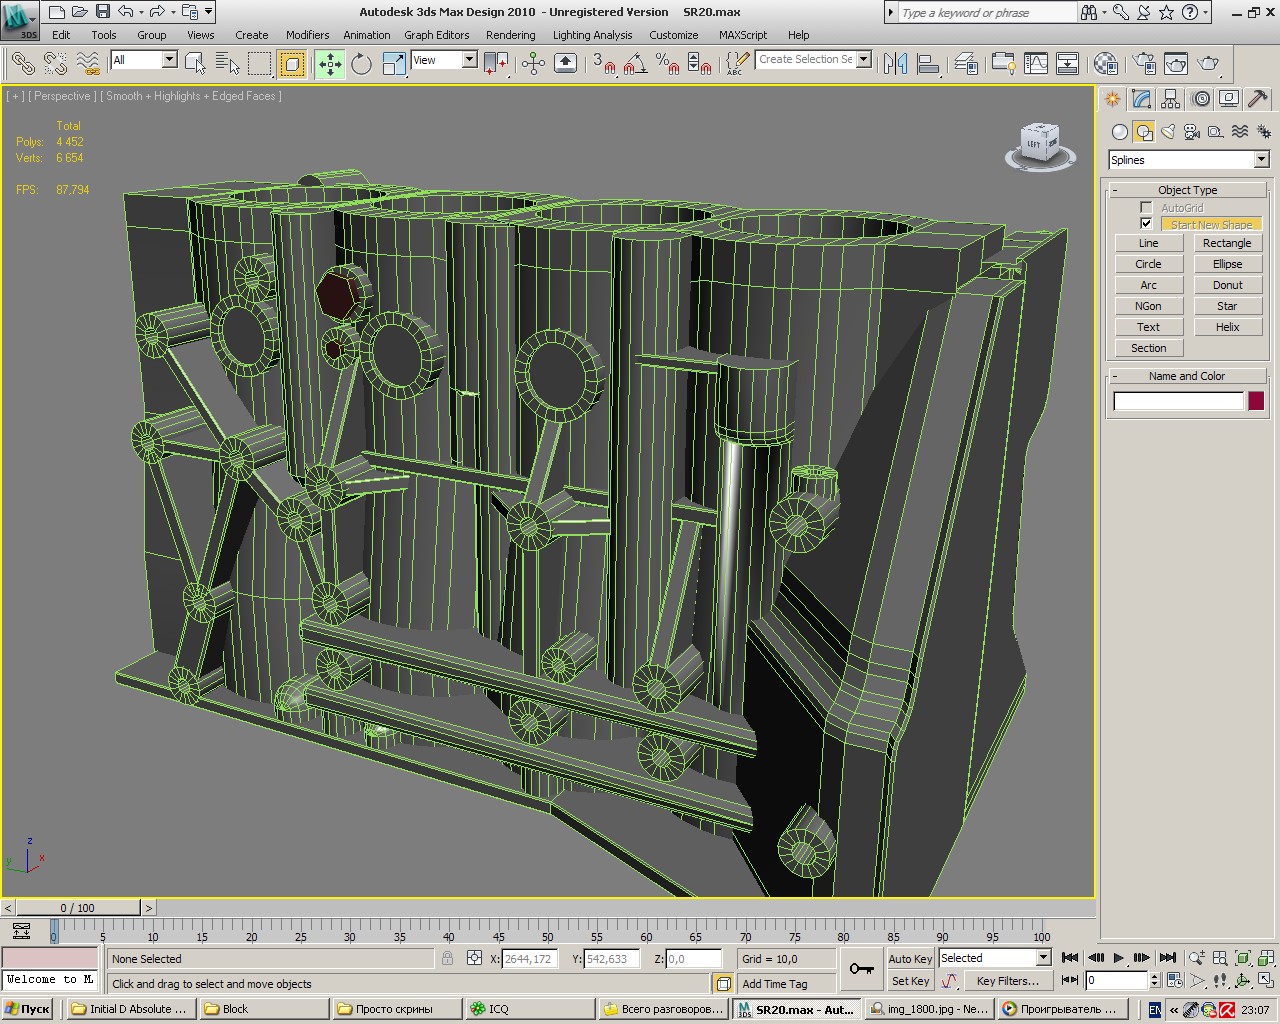Open the Modify panel tab icon
Viewport: 1280px width, 1024px height.
(1141, 99)
